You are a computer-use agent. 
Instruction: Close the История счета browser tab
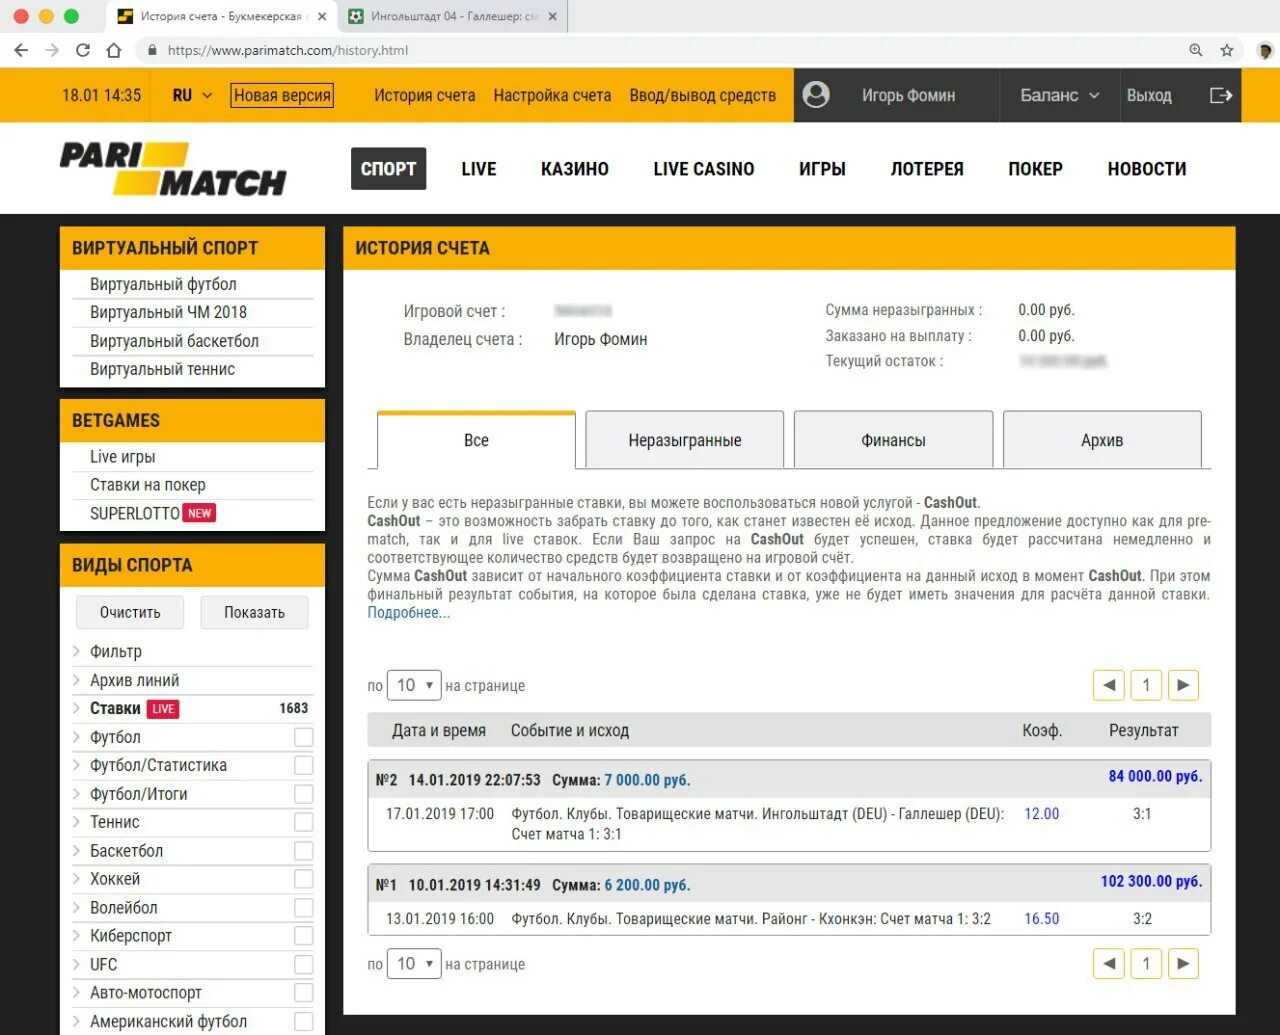pyautogui.click(x=321, y=16)
